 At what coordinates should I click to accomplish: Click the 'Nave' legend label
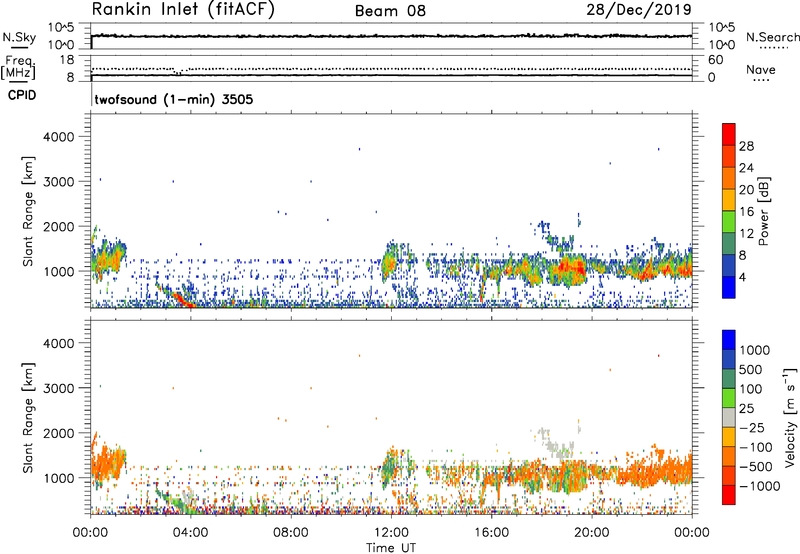(761, 70)
